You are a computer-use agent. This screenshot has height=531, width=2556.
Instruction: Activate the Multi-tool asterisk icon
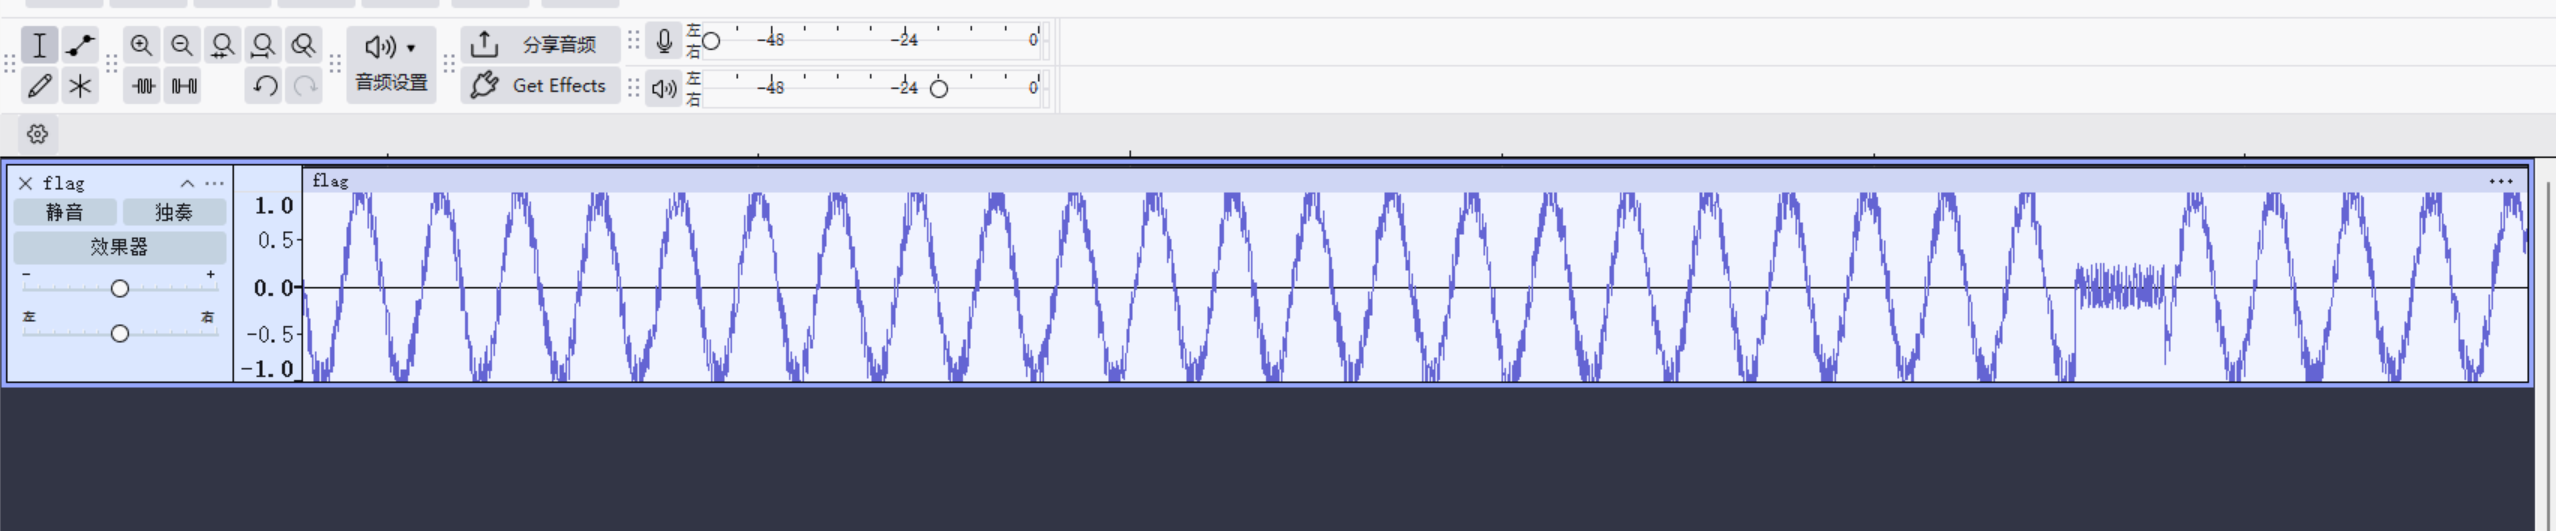[x=80, y=86]
